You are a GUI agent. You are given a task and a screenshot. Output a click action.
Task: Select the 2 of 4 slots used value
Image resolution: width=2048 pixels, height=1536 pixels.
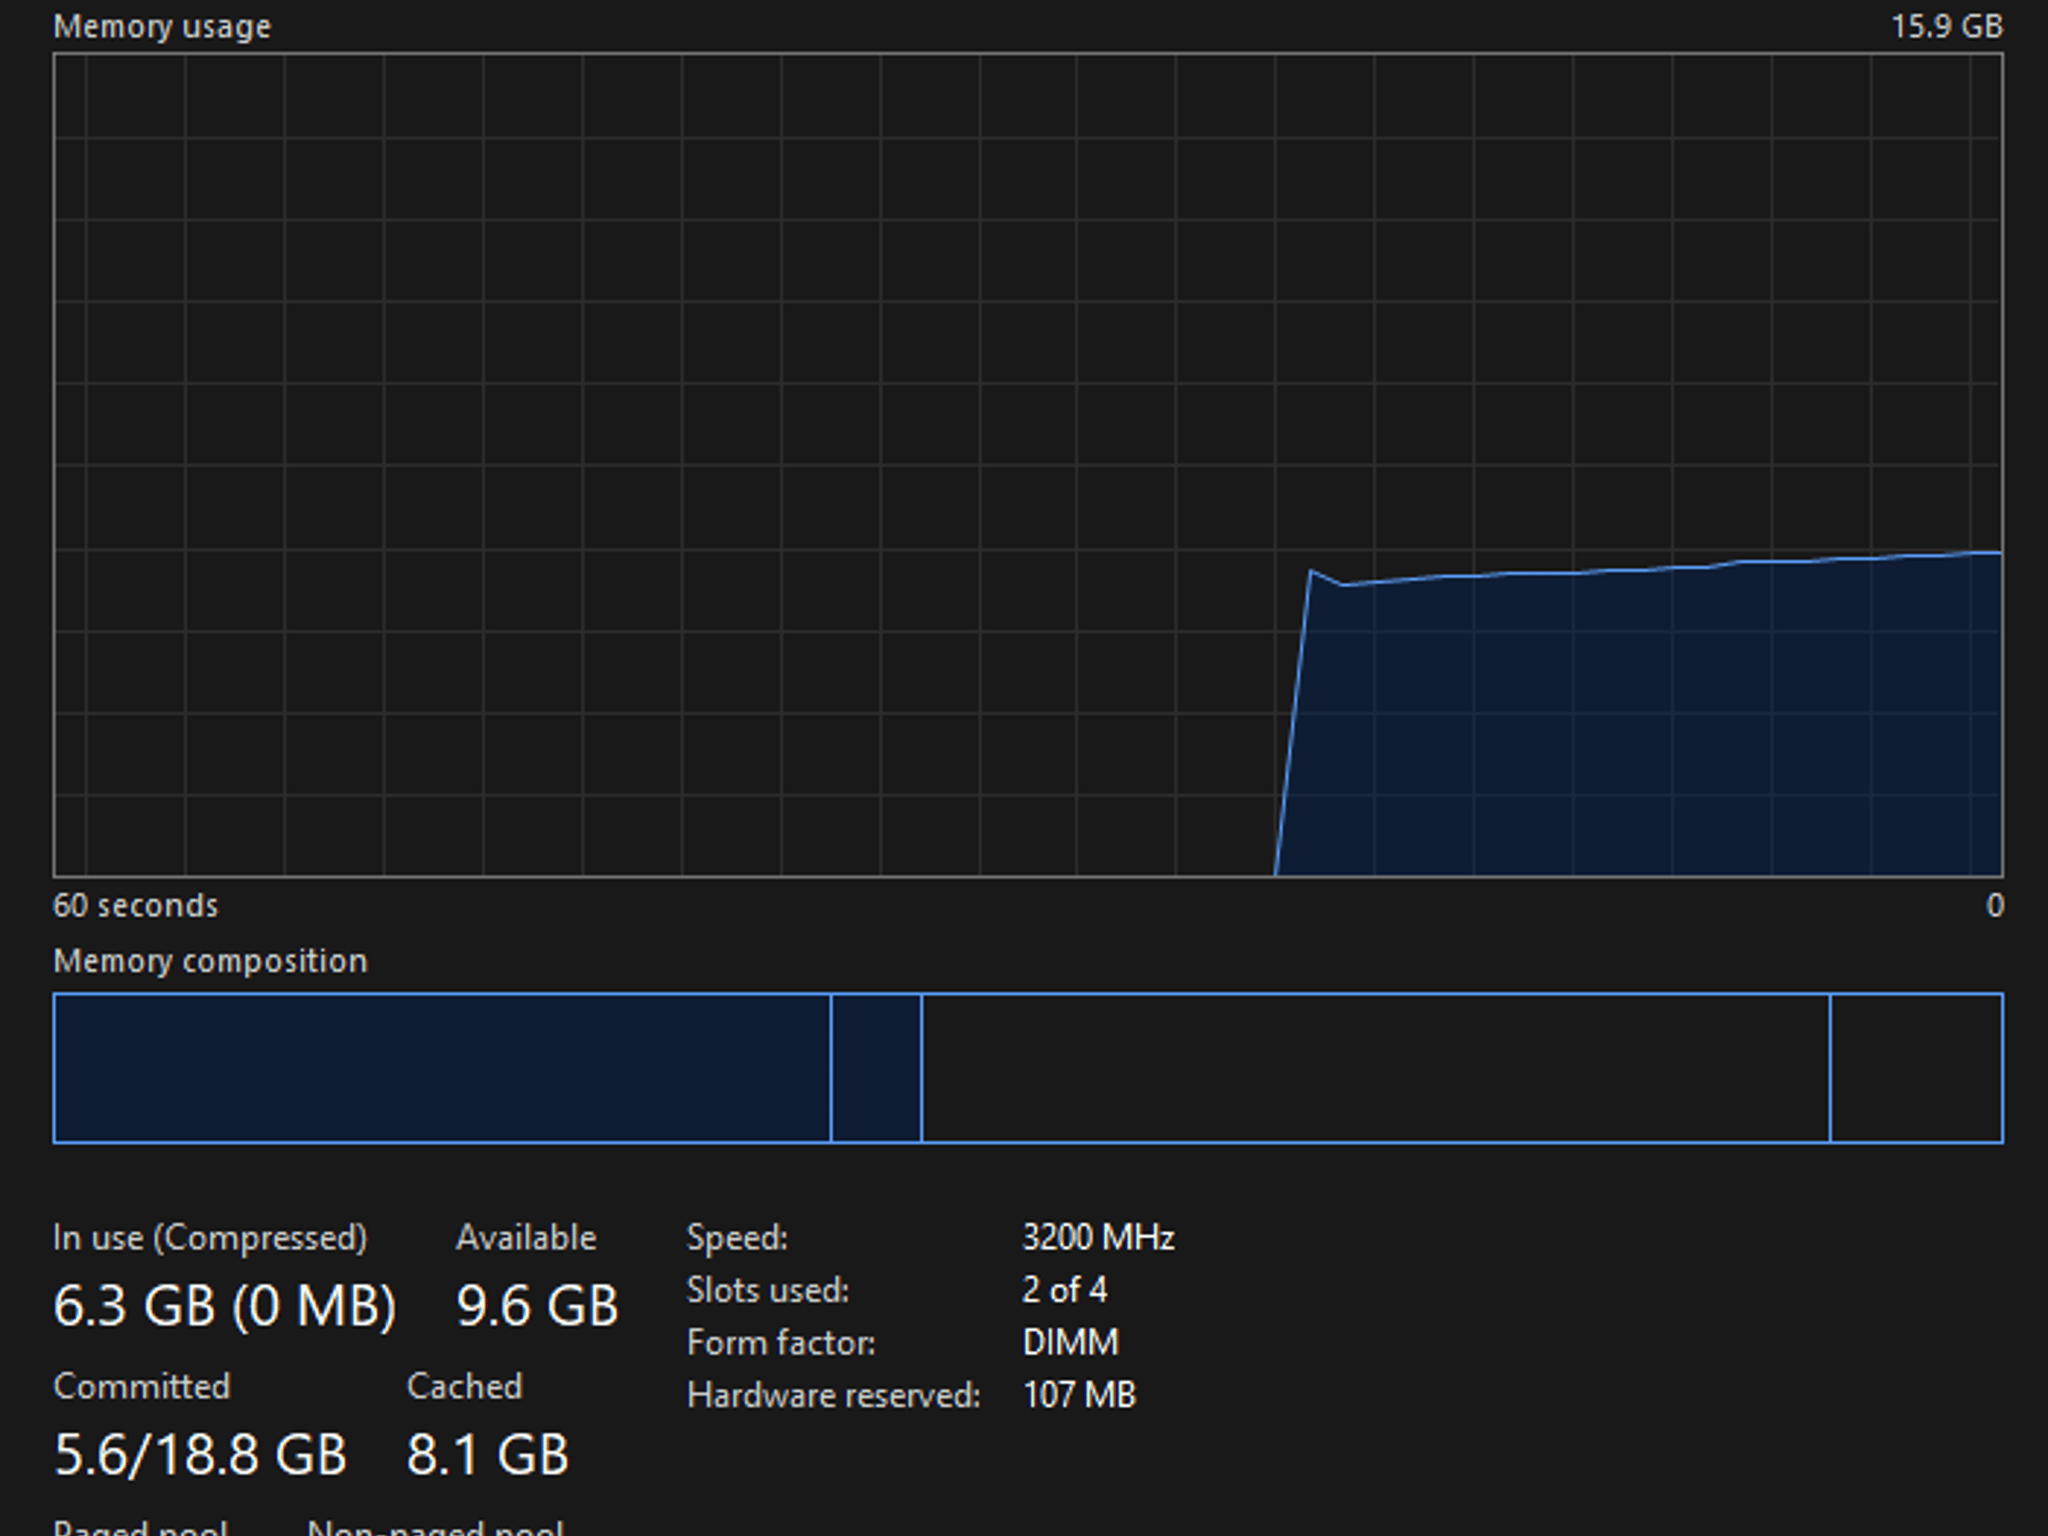pos(1064,1290)
